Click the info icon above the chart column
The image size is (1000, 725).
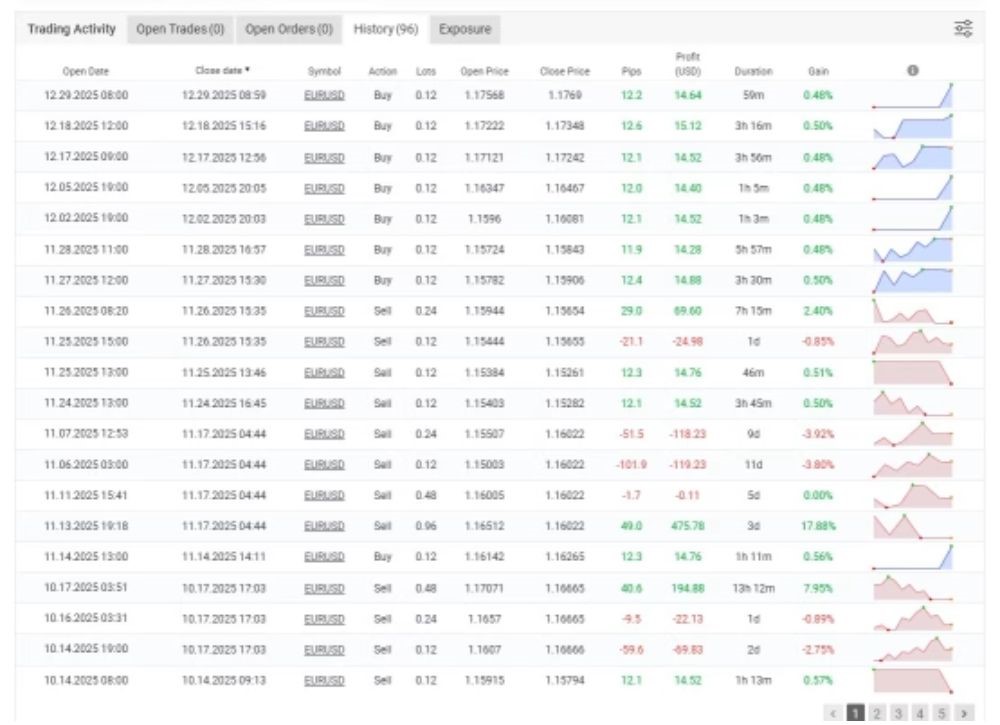[913, 71]
